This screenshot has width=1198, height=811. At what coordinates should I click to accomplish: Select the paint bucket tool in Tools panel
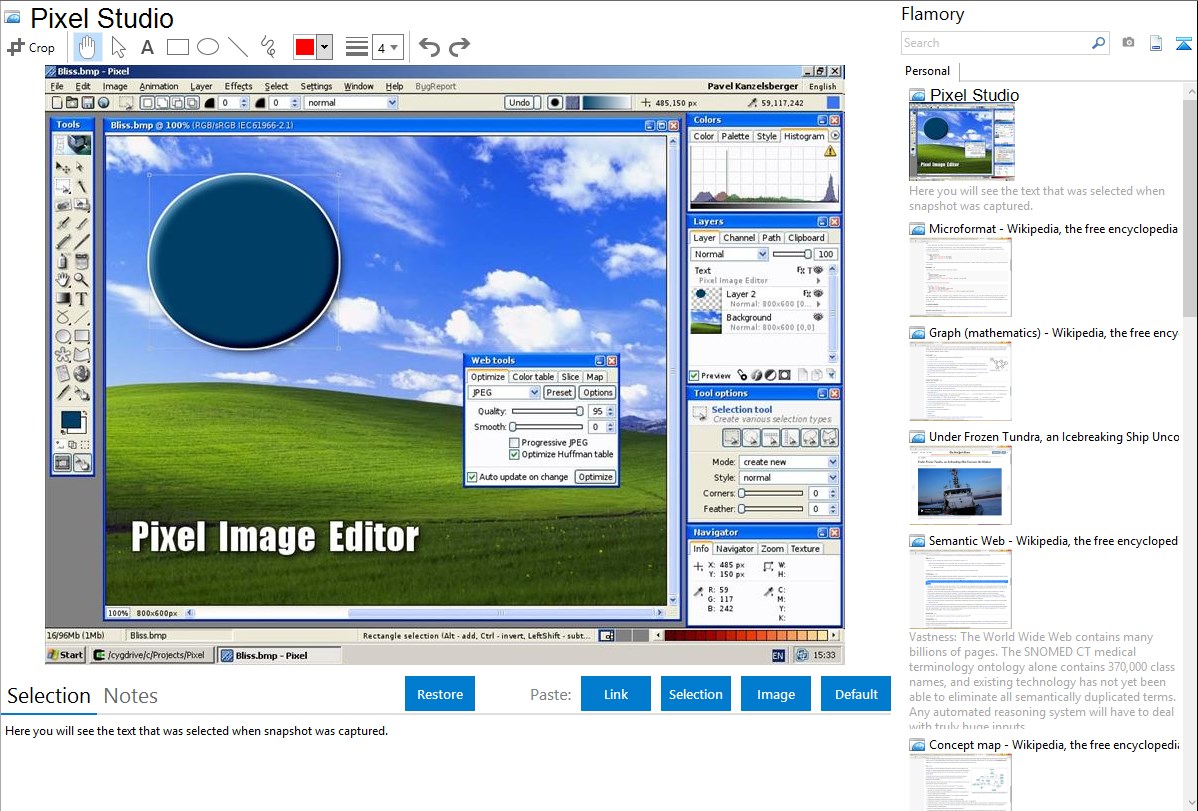pyautogui.click(x=82, y=260)
